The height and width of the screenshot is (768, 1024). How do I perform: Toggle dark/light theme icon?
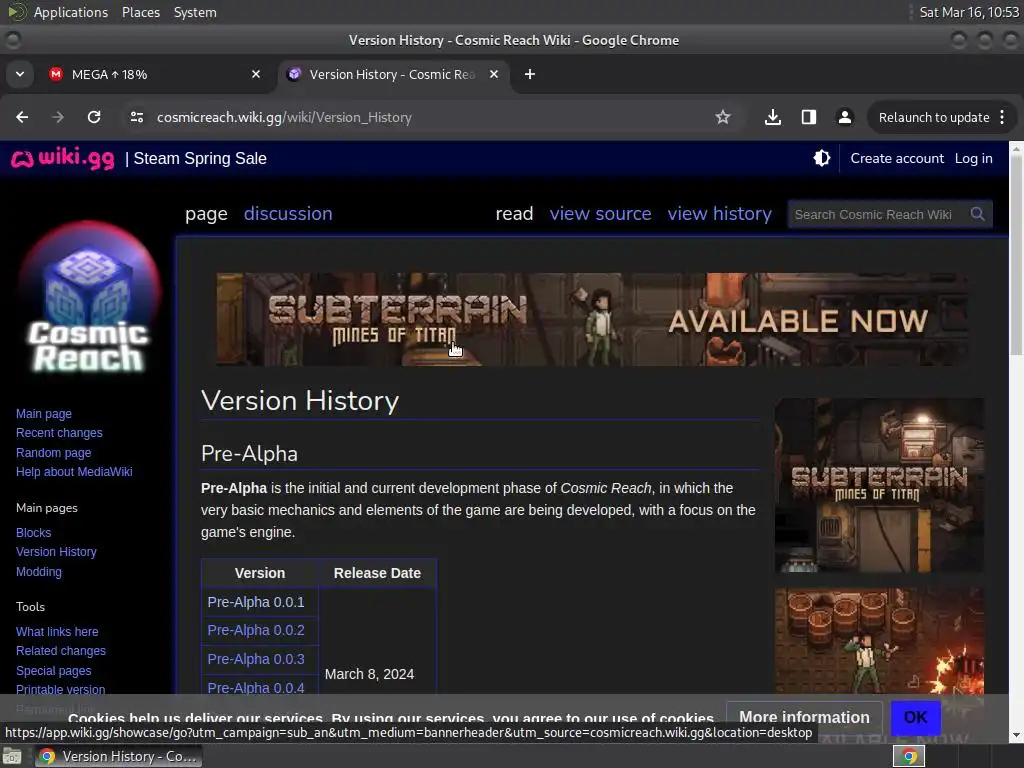(822, 158)
